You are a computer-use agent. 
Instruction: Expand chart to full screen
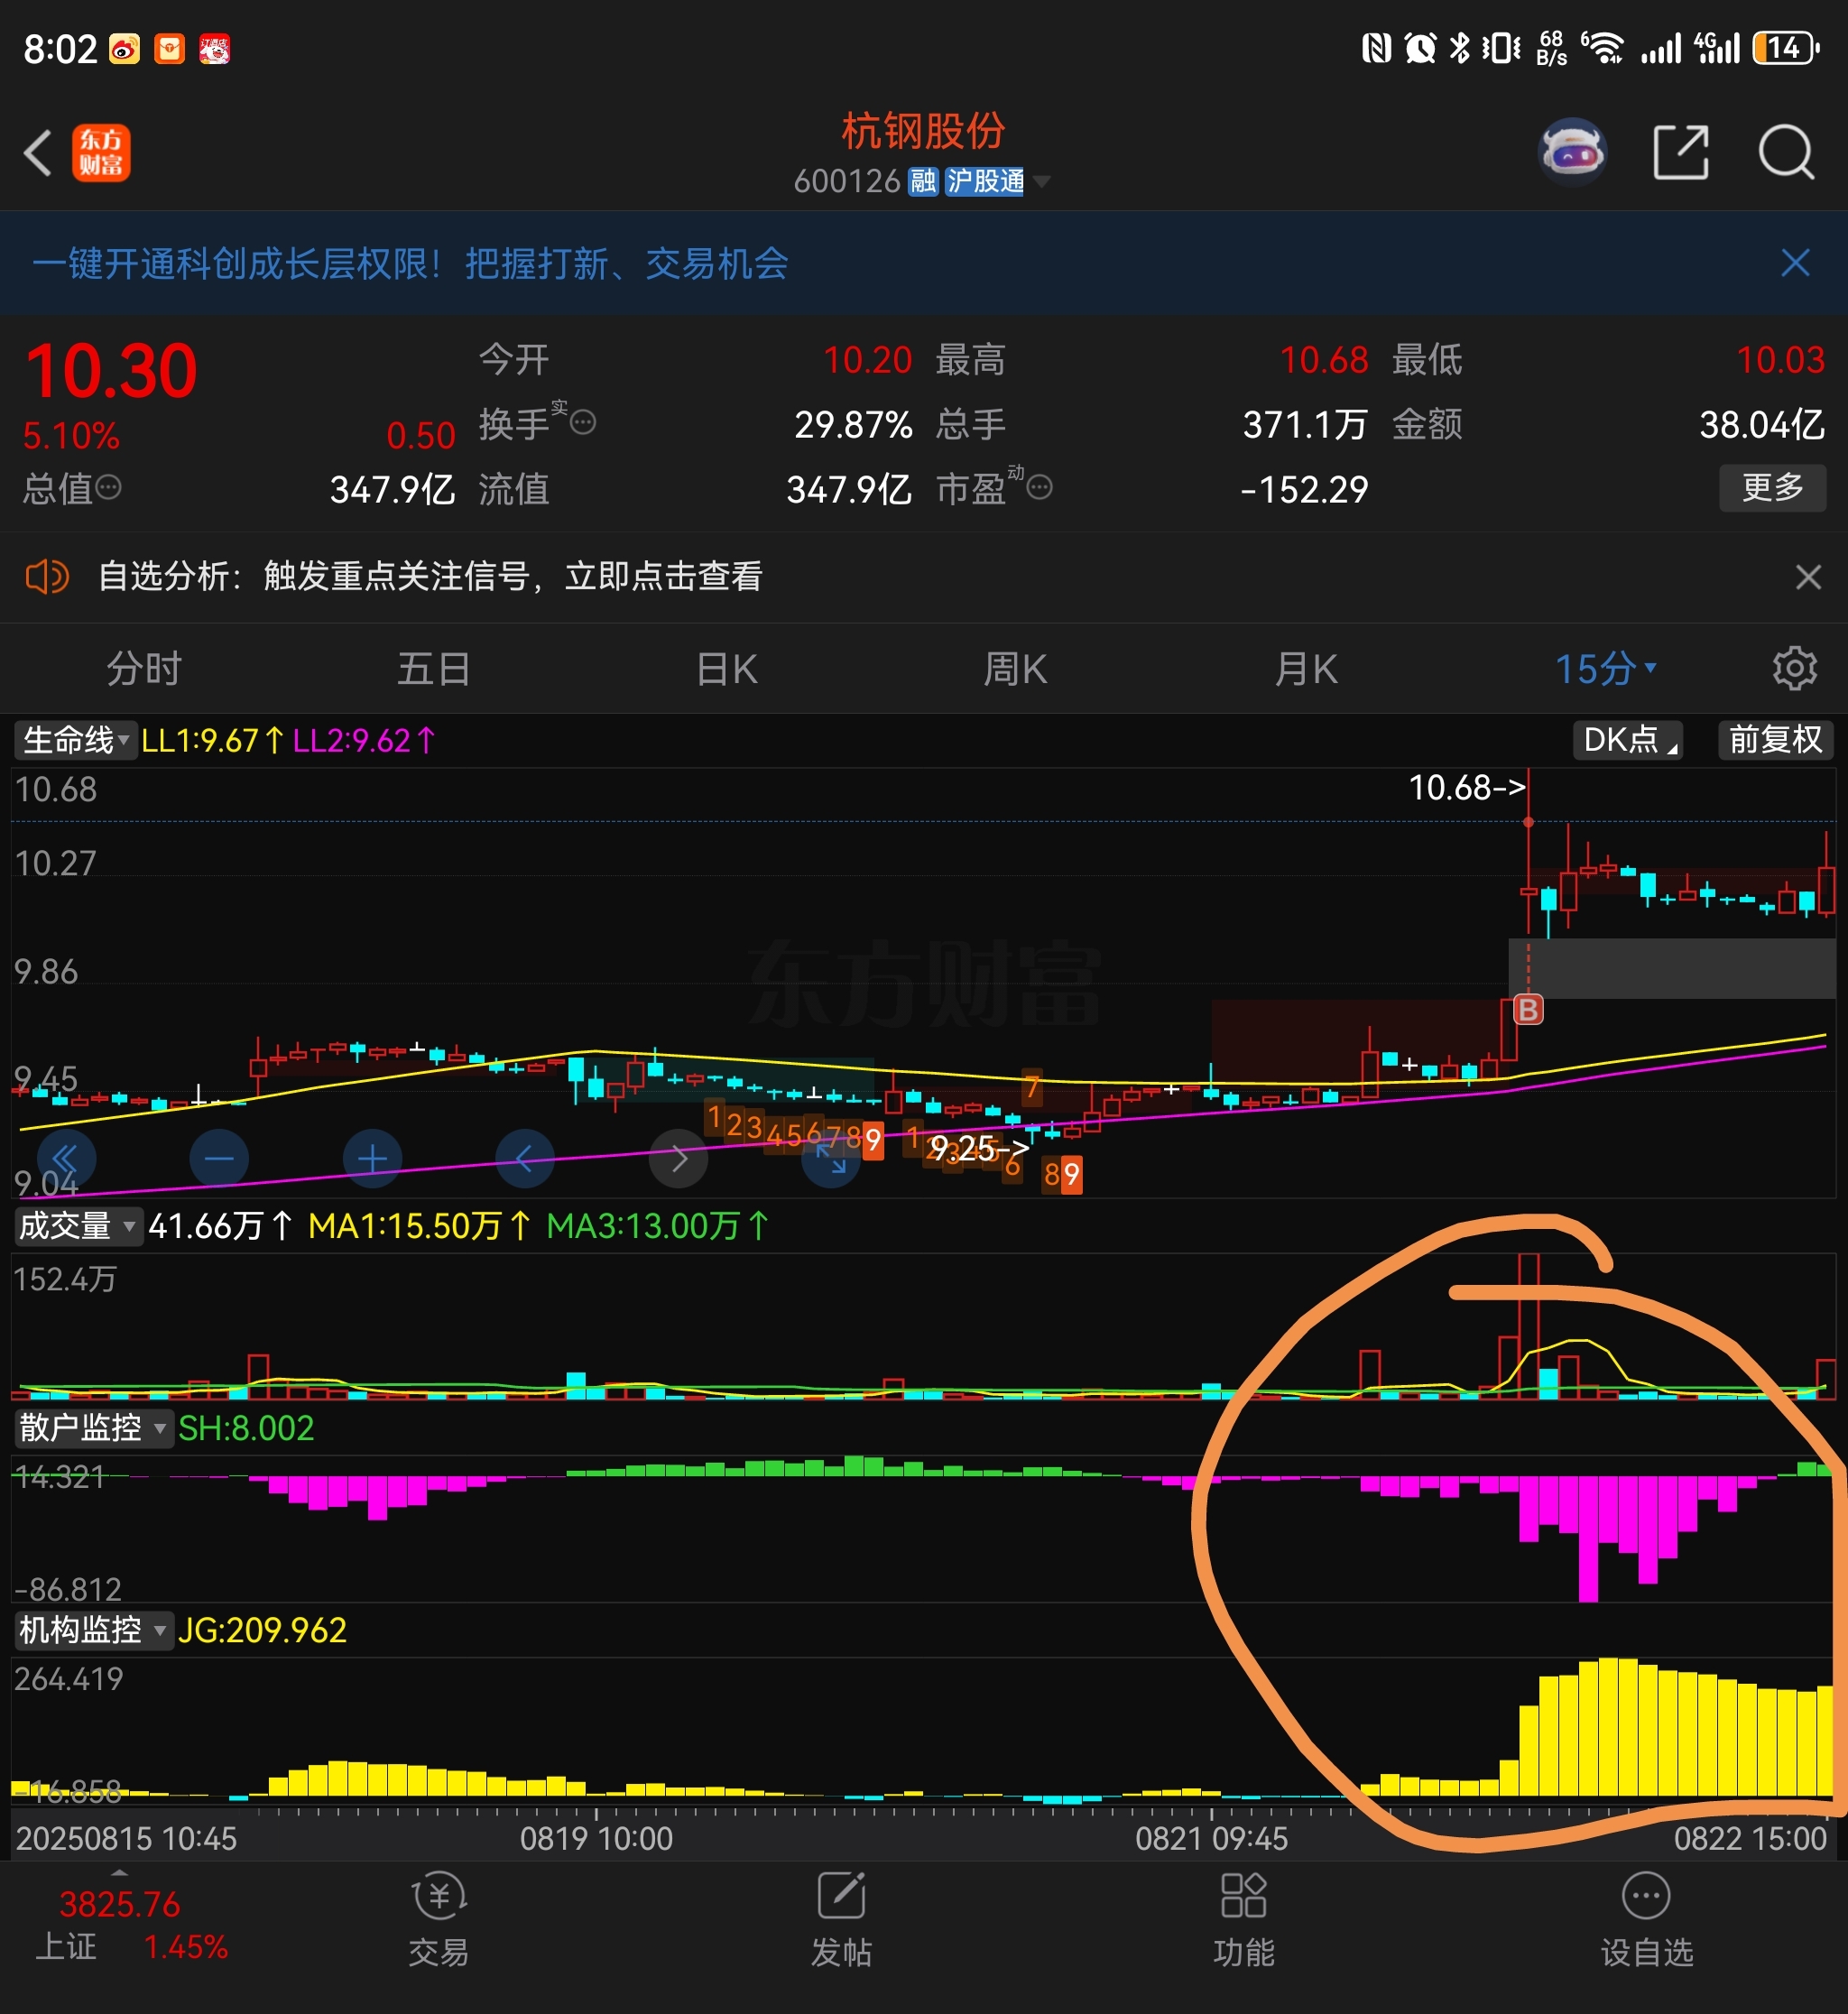[x=832, y=1159]
